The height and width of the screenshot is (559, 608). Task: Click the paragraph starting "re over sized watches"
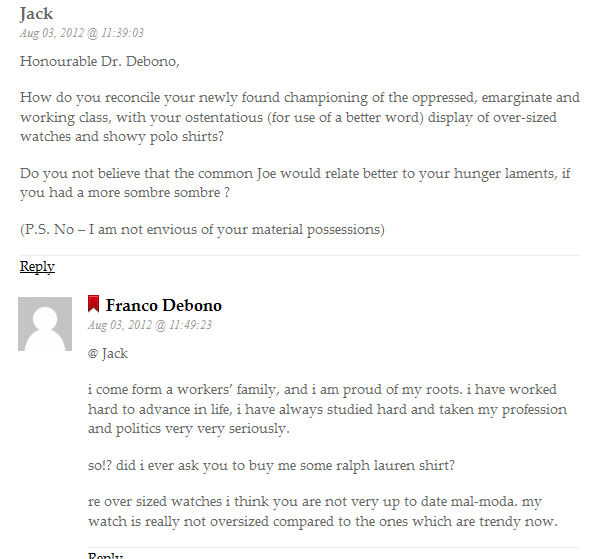coord(328,511)
